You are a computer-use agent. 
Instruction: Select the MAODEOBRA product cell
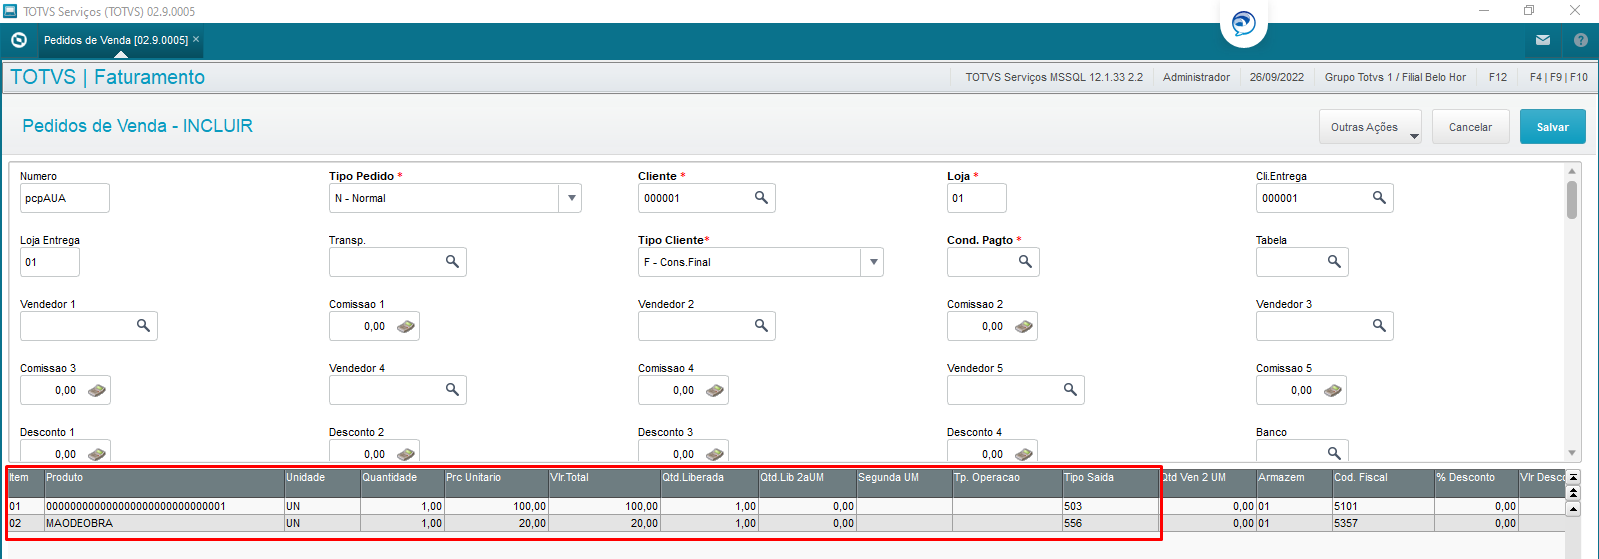pyautogui.click(x=164, y=523)
